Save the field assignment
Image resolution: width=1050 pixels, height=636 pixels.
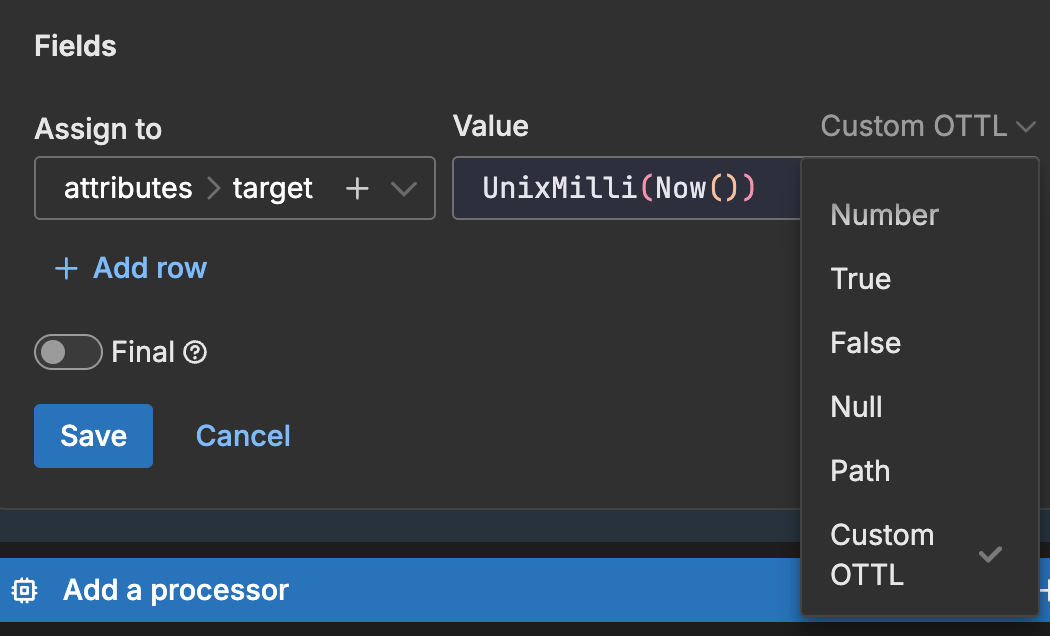coord(93,436)
